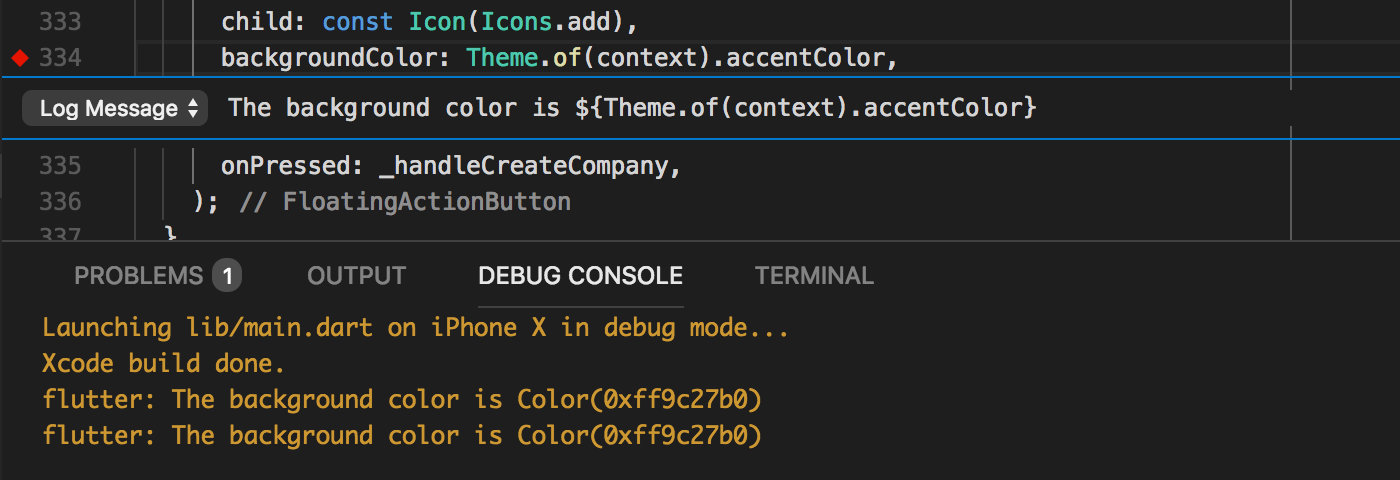Viewport: 1400px width, 480px height.
Task: Click the 'Xcode build done.' console line
Action: pyautogui.click(x=164, y=363)
